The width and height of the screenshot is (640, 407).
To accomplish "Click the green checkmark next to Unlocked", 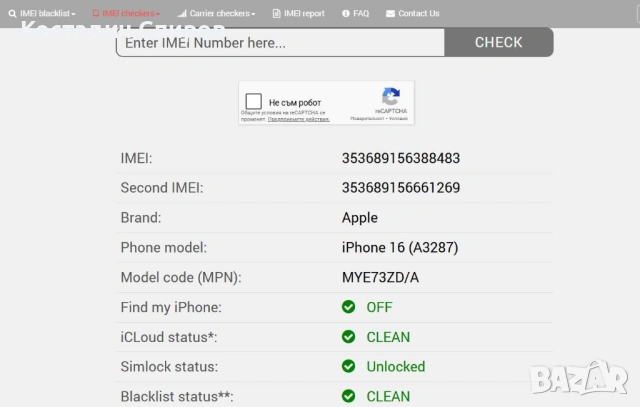I will pos(349,366).
